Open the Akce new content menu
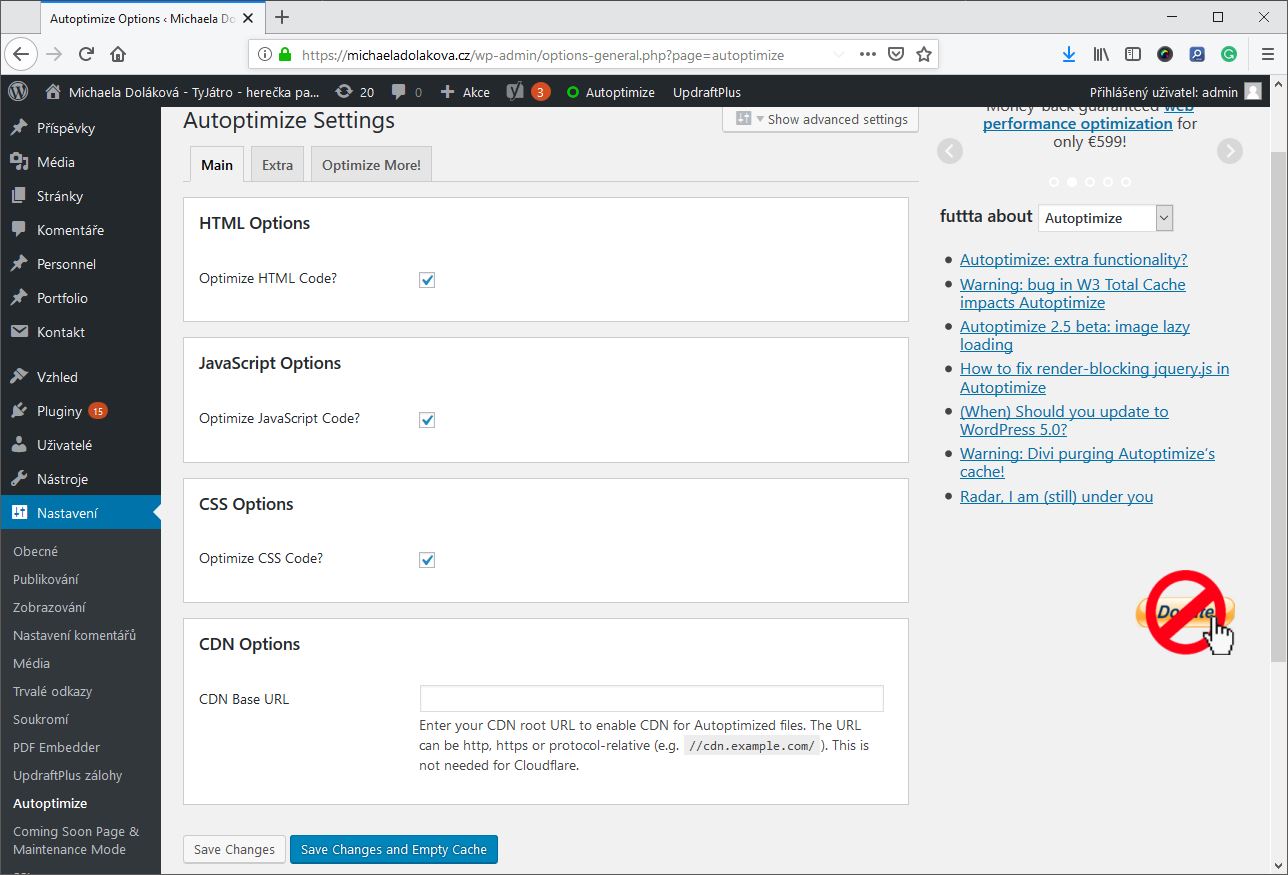The height and width of the screenshot is (875, 1288). click(x=465, y=92)
